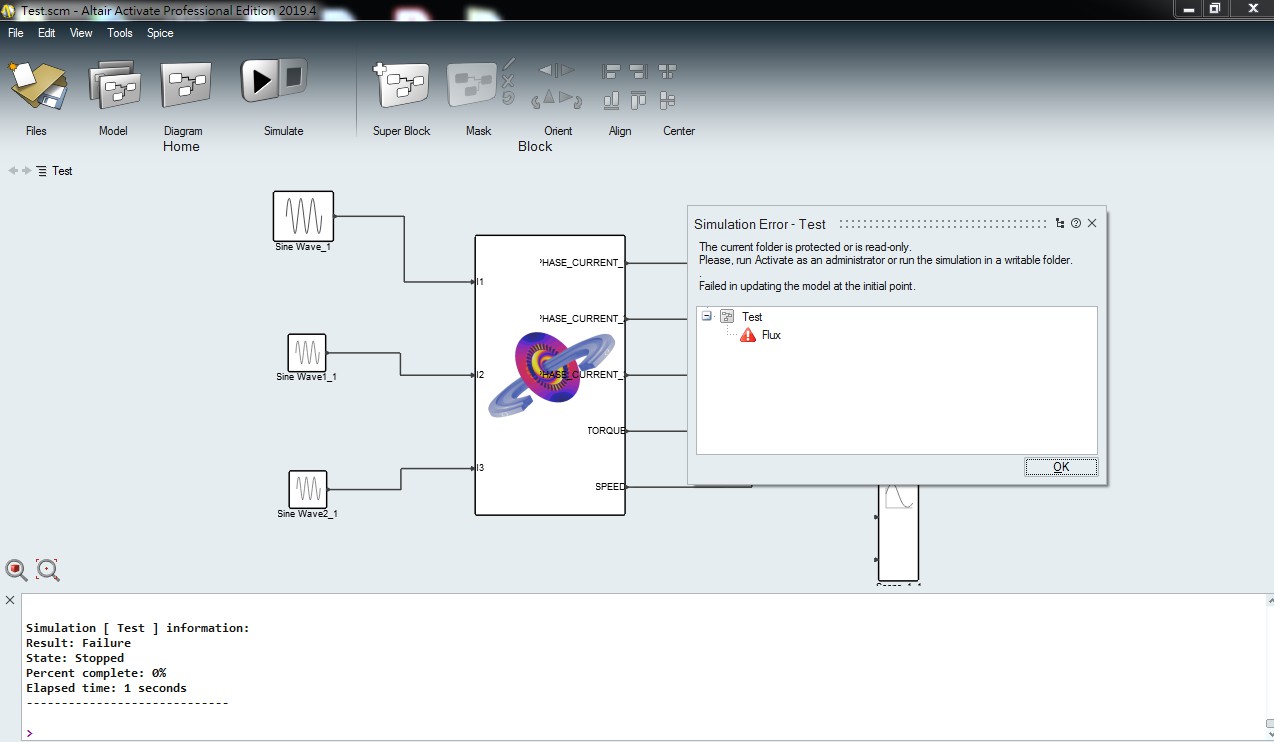Image resolution: width=1274 pixels, height=742 pixels.
Task: Align blocks to top edge
Action: pyautogui.click(x=638, y=100)
